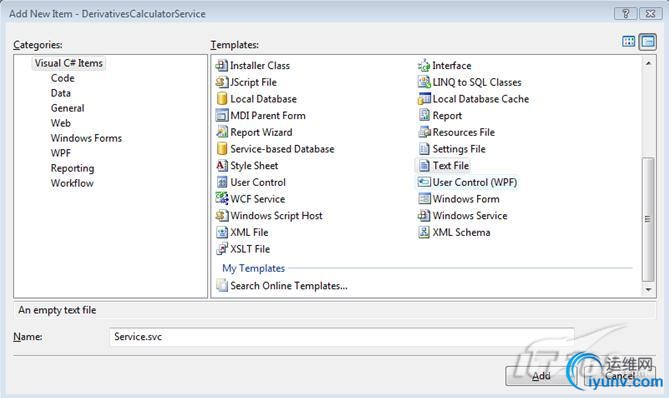Select the XML File template icon
Image resolution: width=669 pixels, height=398 pixels.
[x=221, y=232]
